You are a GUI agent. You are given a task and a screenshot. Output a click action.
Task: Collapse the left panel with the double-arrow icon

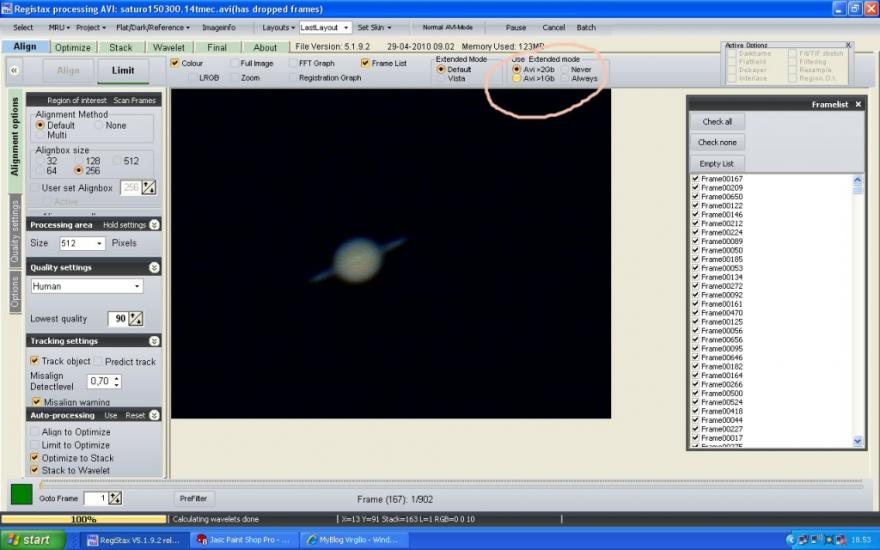[14, 70]
